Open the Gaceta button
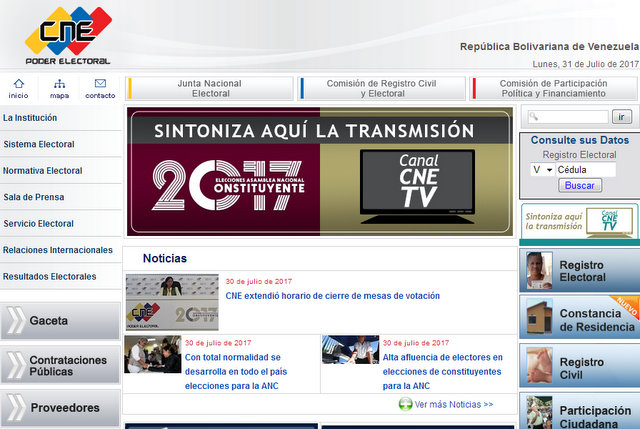Viewport: 640px width, 429px height. coord(60,321)
